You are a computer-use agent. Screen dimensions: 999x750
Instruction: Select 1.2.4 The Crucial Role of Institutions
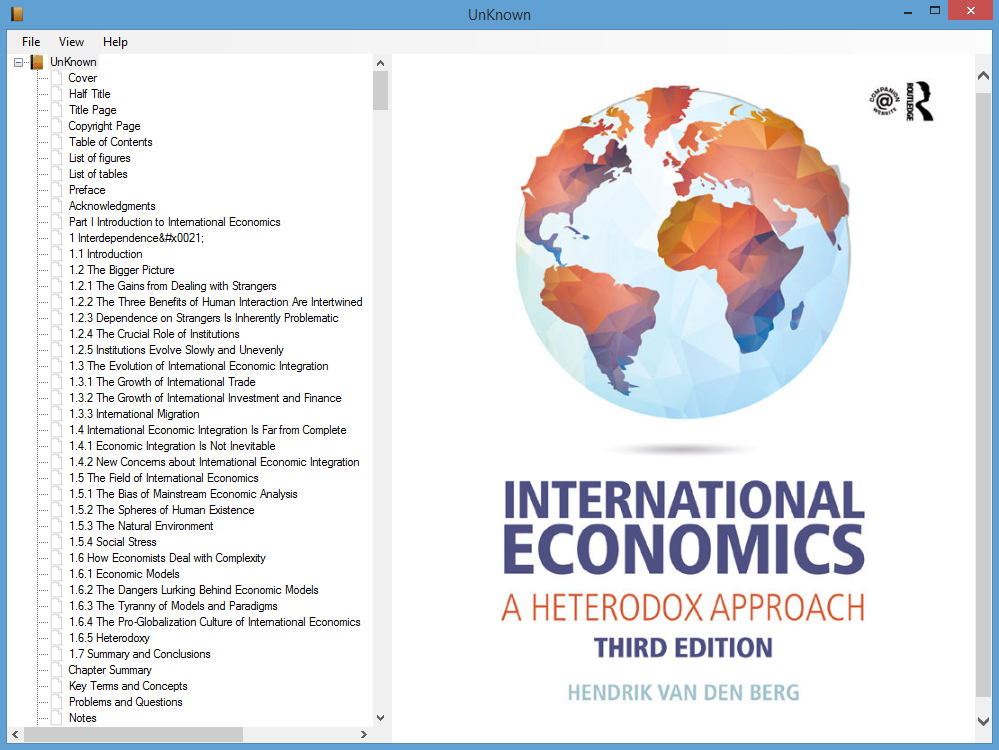pos(154,334)
